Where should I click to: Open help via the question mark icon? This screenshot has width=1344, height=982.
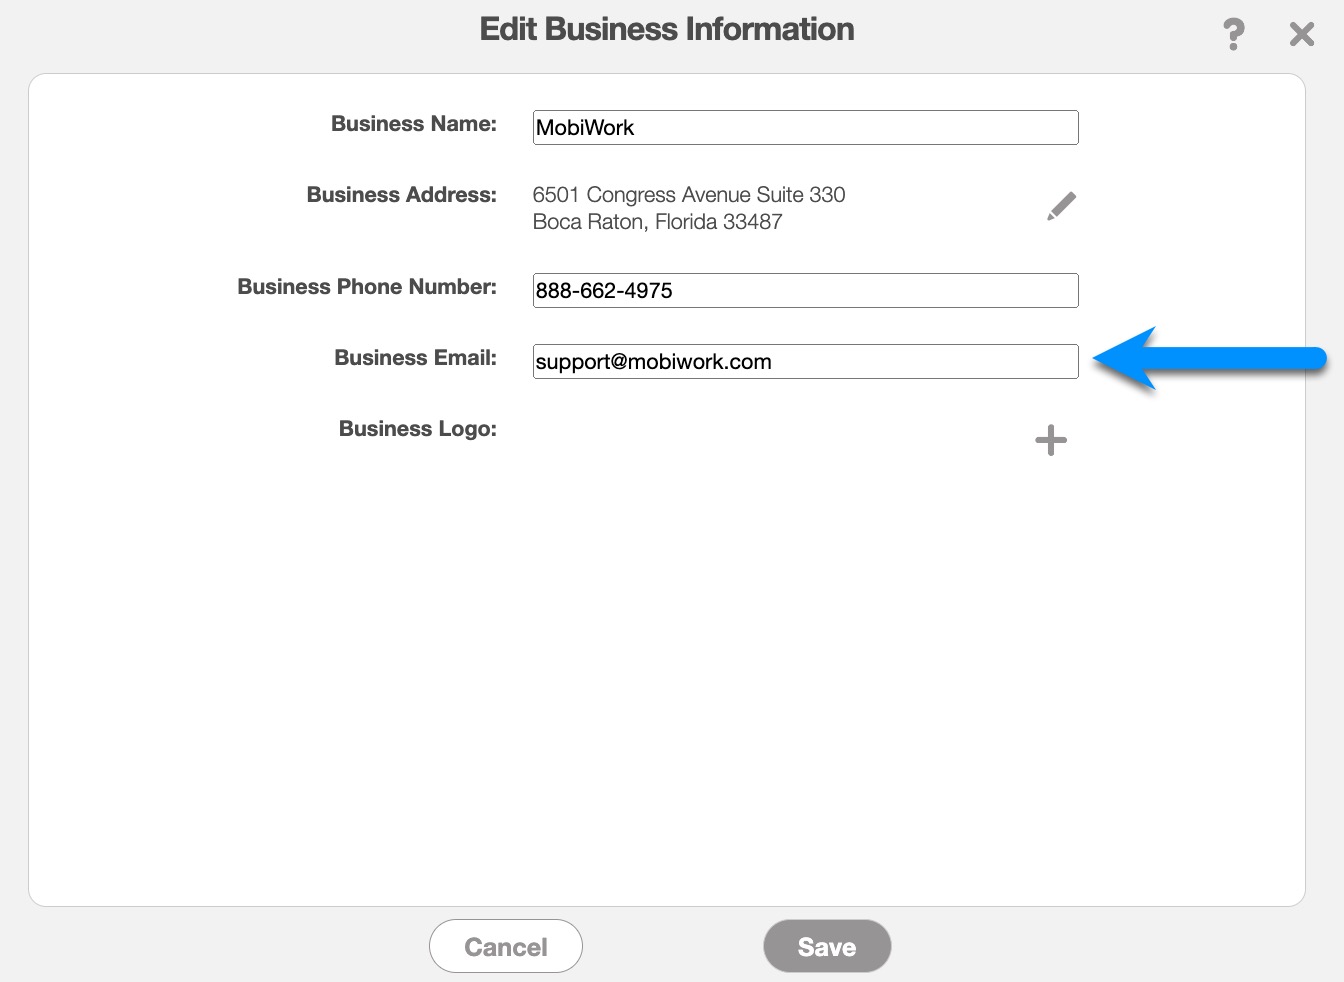(x=1234, y=34)
